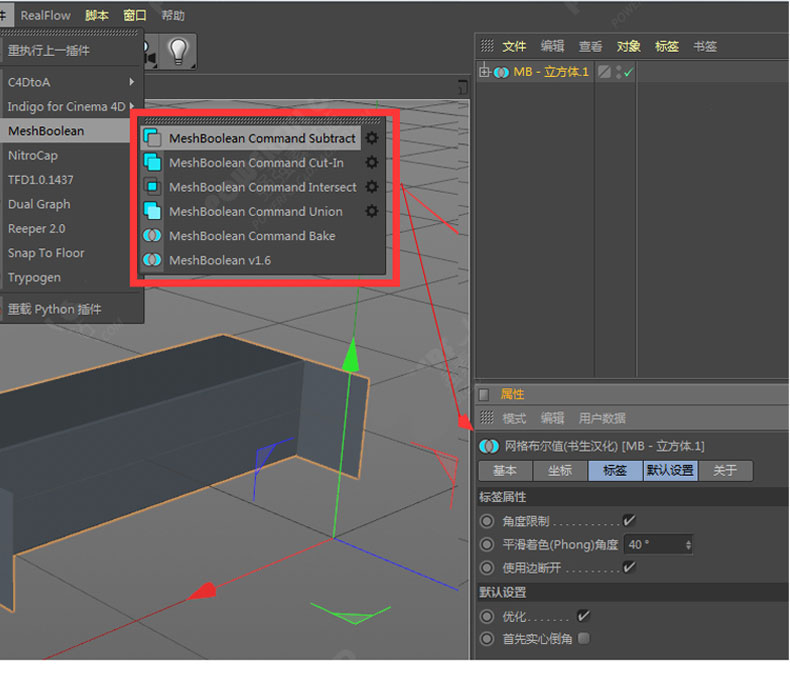Viewport: 790px width, 673px height.
Task: Click MeshBoolean Command Subtract icon
Action: click(x=152, y=138)
